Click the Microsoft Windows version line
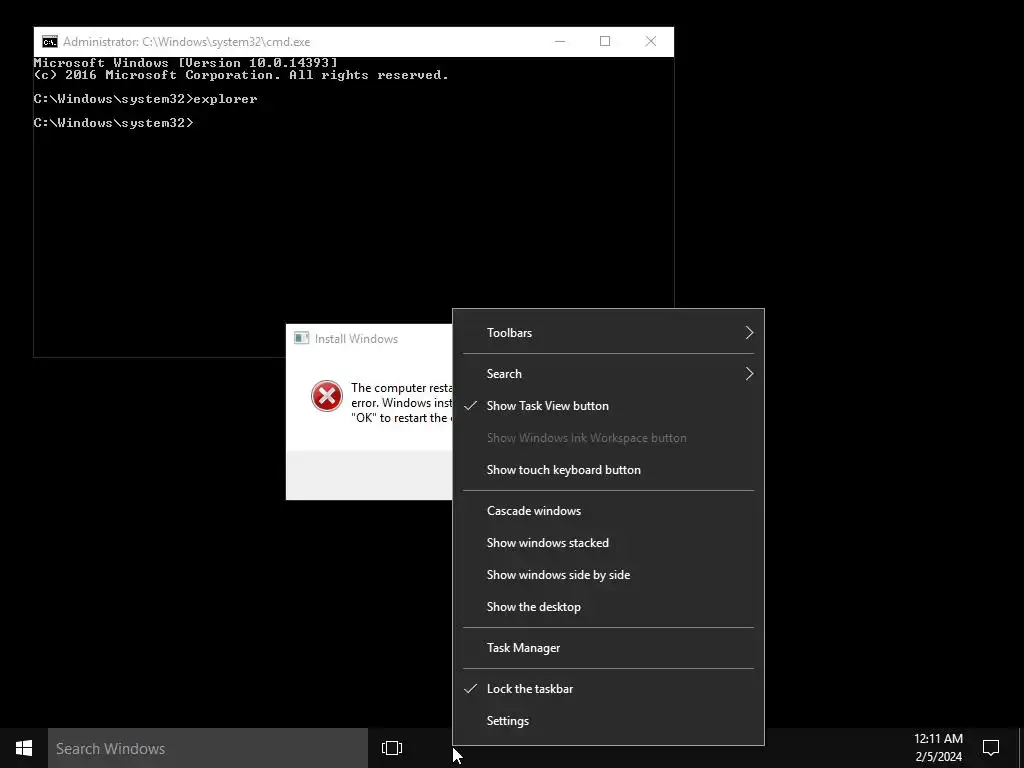Viewport: 1024px width, 768px height. 185,63
